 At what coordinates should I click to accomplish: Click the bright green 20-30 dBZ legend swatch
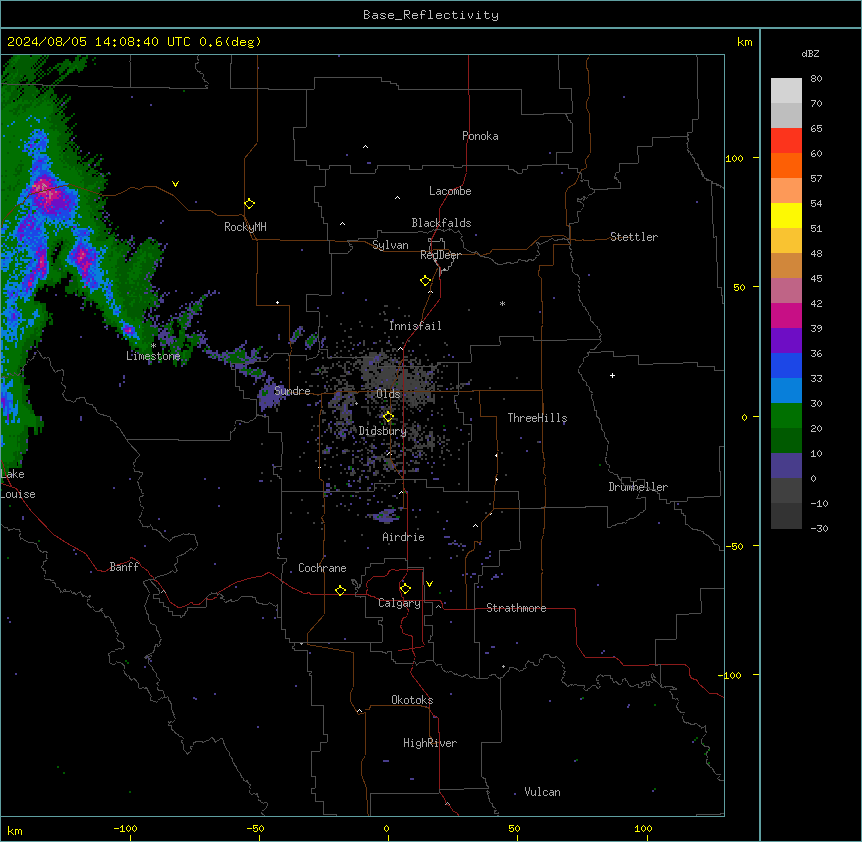point(786,416)
